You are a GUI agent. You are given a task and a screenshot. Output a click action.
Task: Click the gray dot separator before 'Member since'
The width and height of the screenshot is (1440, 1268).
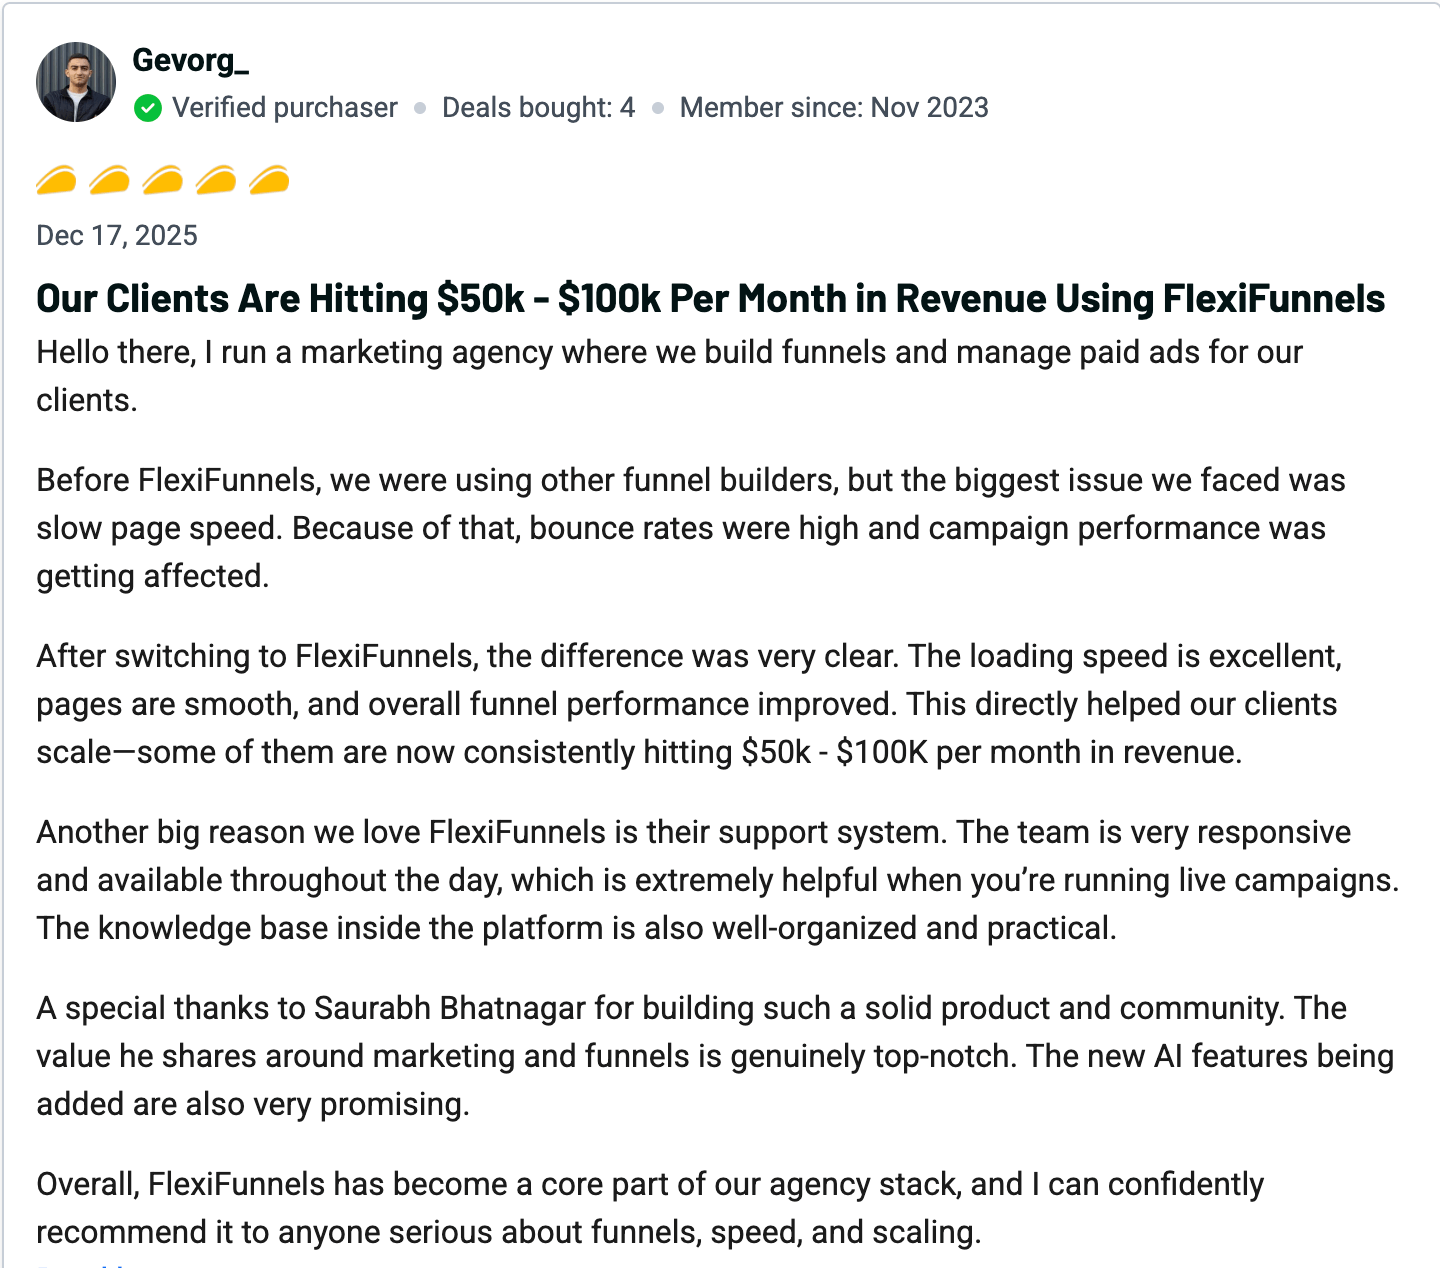[x=658, y=108]
